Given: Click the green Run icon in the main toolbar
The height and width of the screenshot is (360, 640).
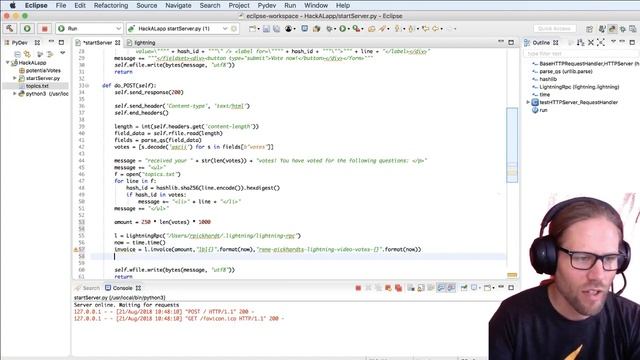Looking at the screenshot, I should (342, 29).
